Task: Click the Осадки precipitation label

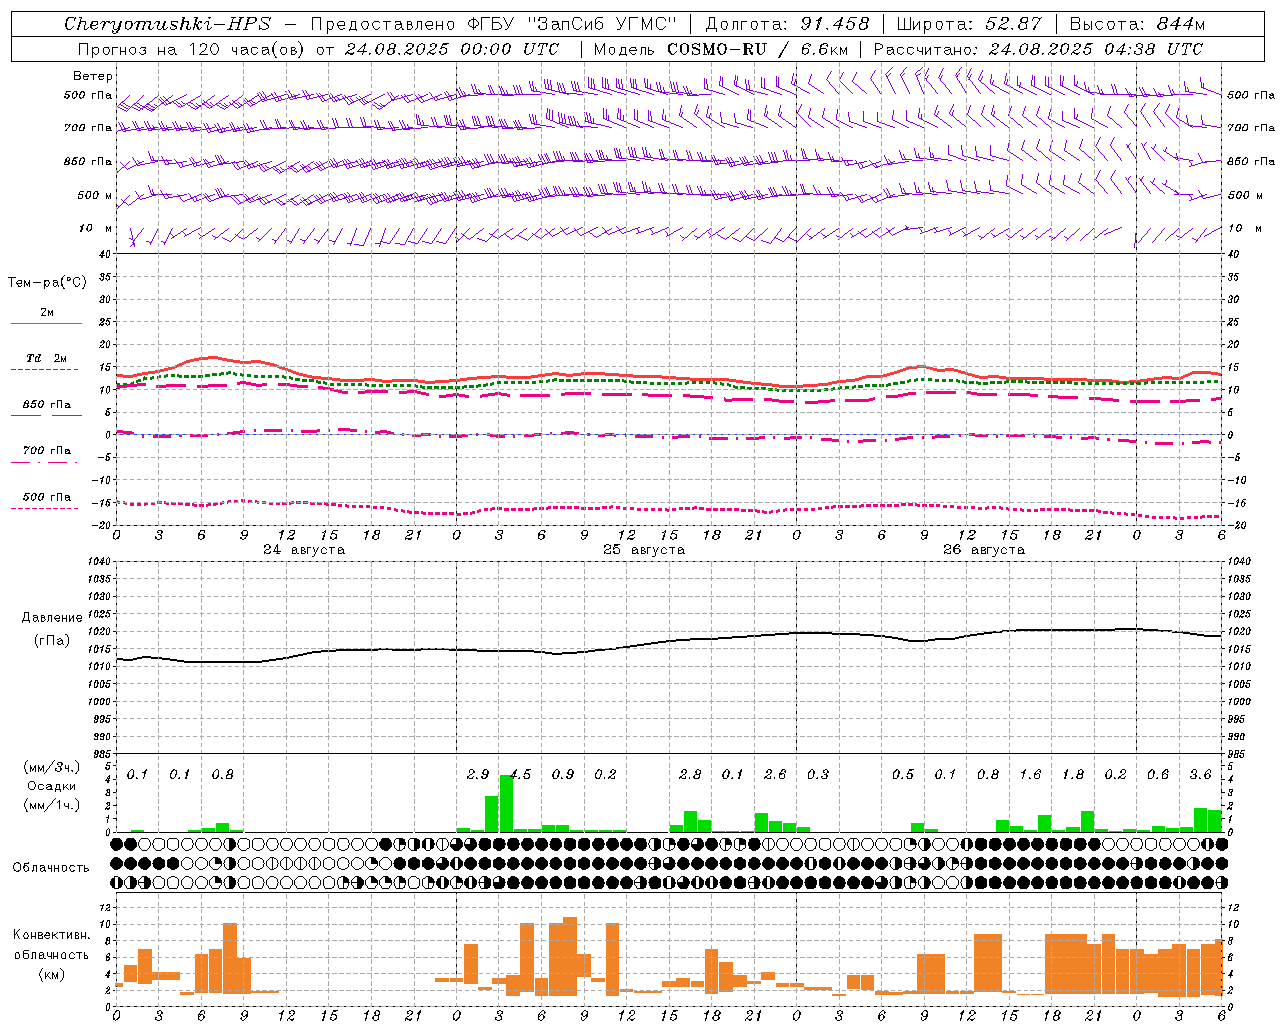Action: pyautogui.click(x=52, y=786)
